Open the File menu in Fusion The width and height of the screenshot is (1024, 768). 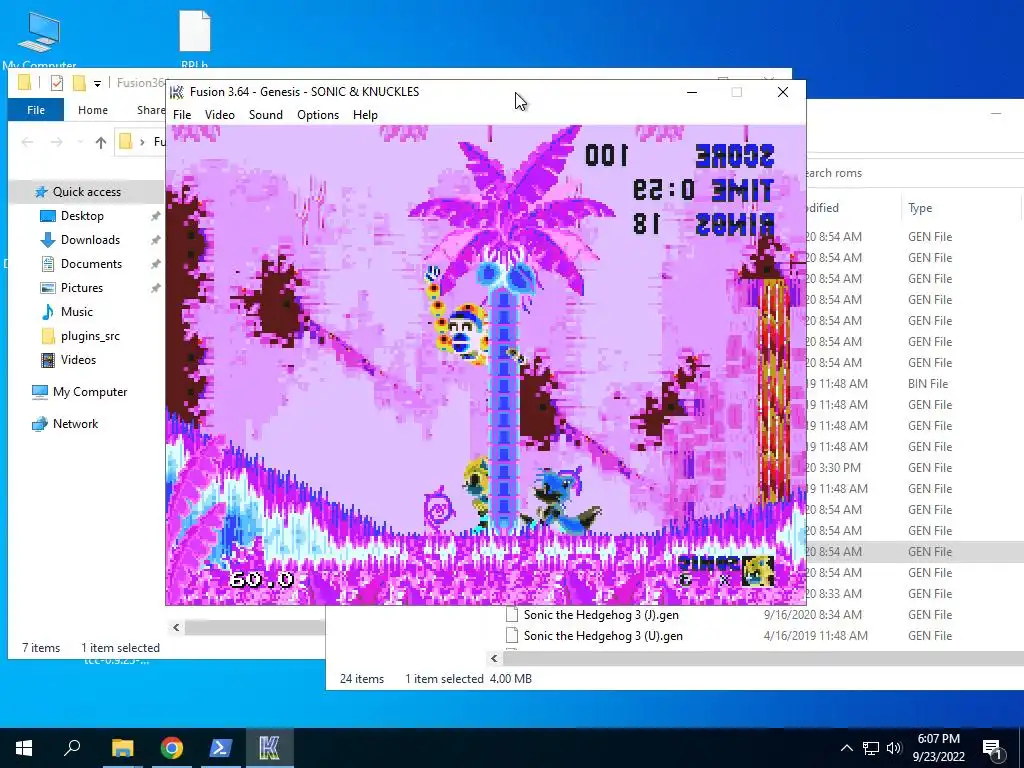(x=182, y=115)
